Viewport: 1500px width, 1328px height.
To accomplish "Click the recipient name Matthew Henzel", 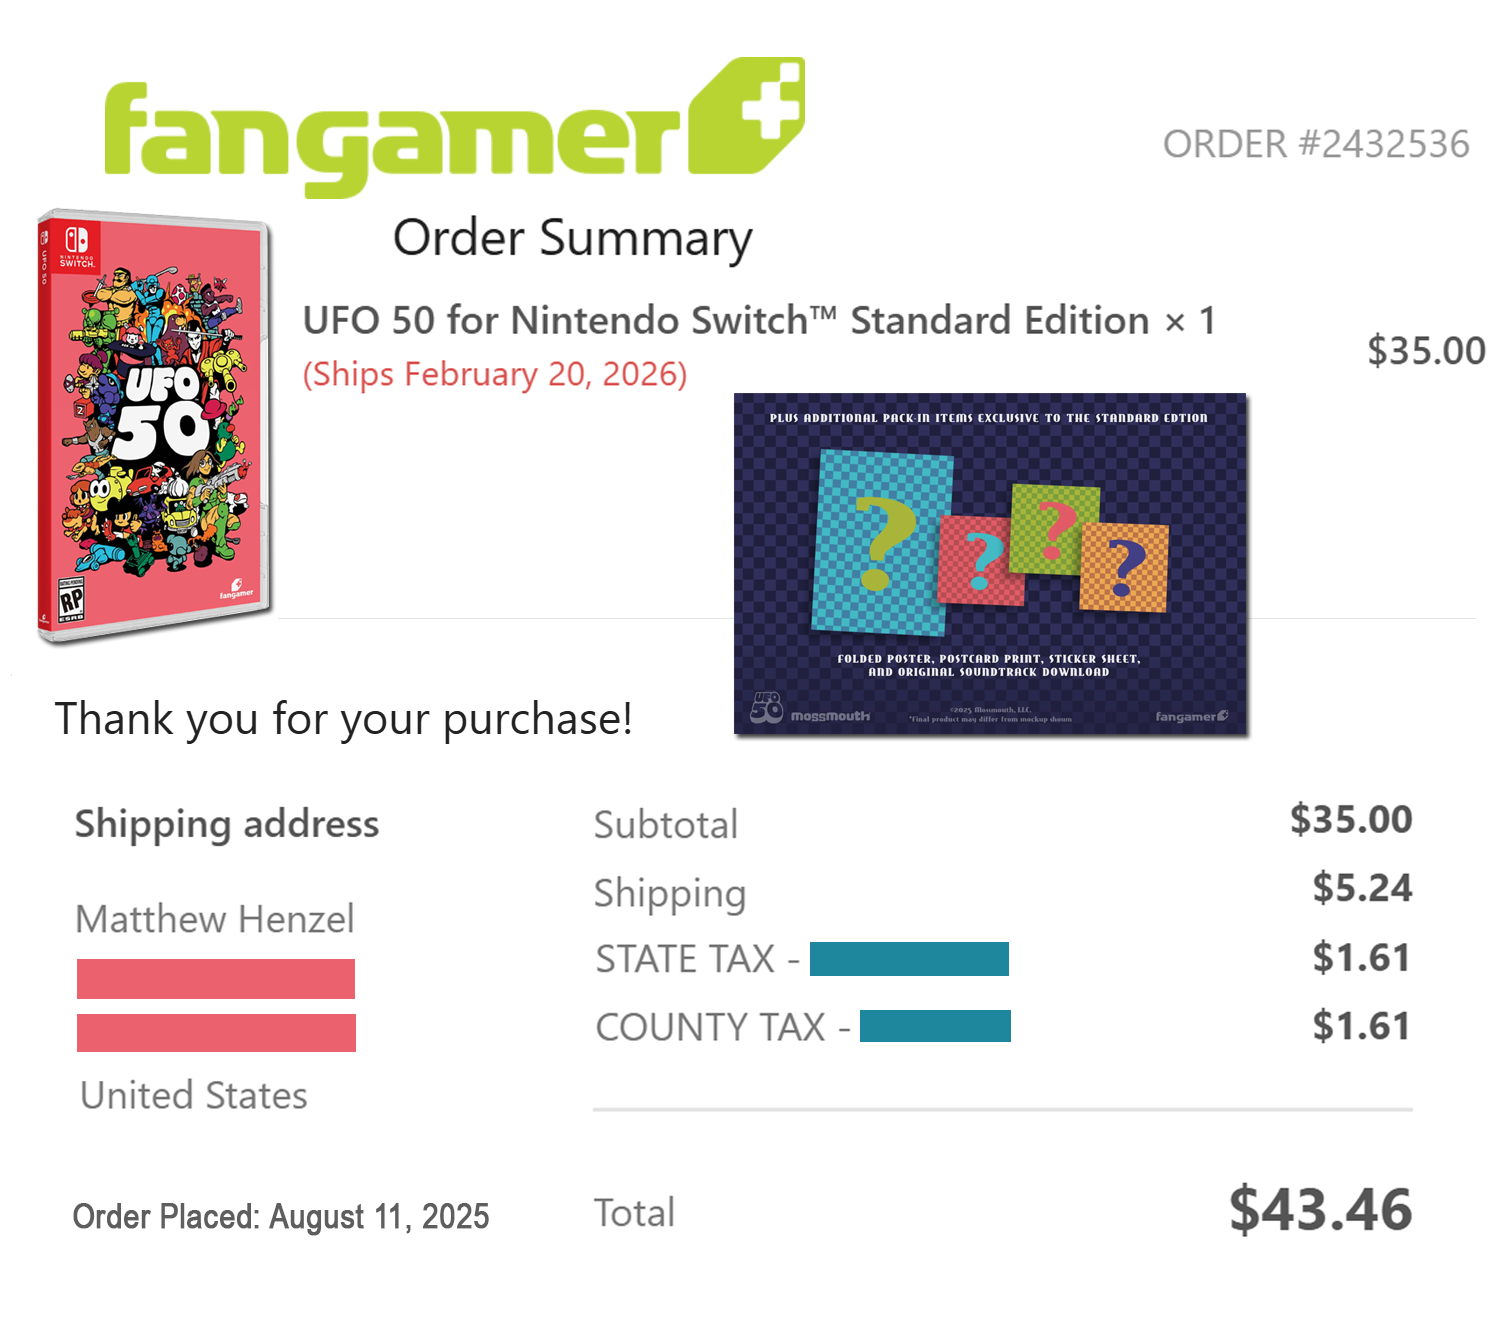I will (215, 919).
